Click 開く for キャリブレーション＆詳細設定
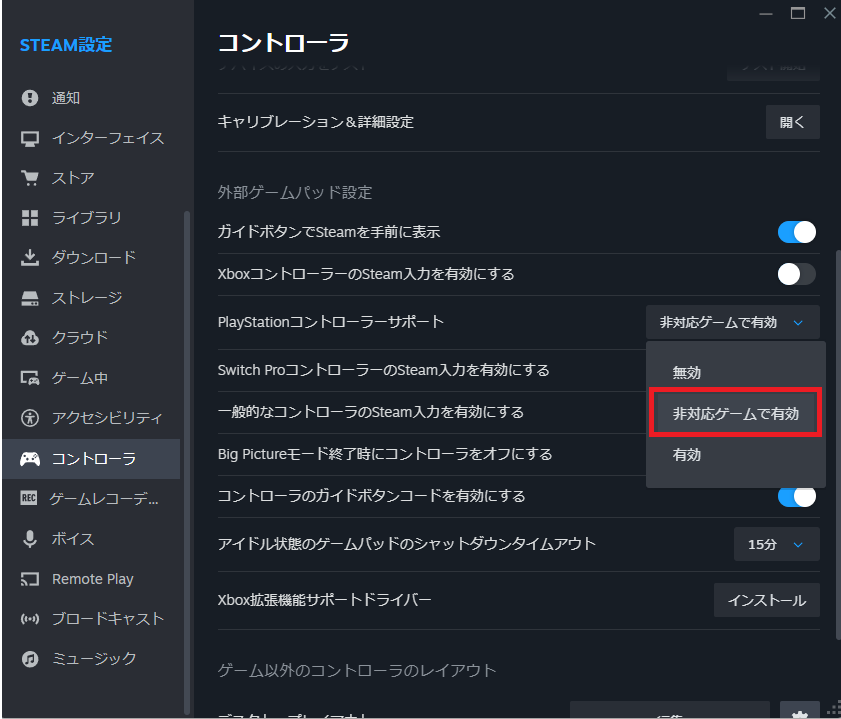The image size is (841, 719). pos(792,122)
